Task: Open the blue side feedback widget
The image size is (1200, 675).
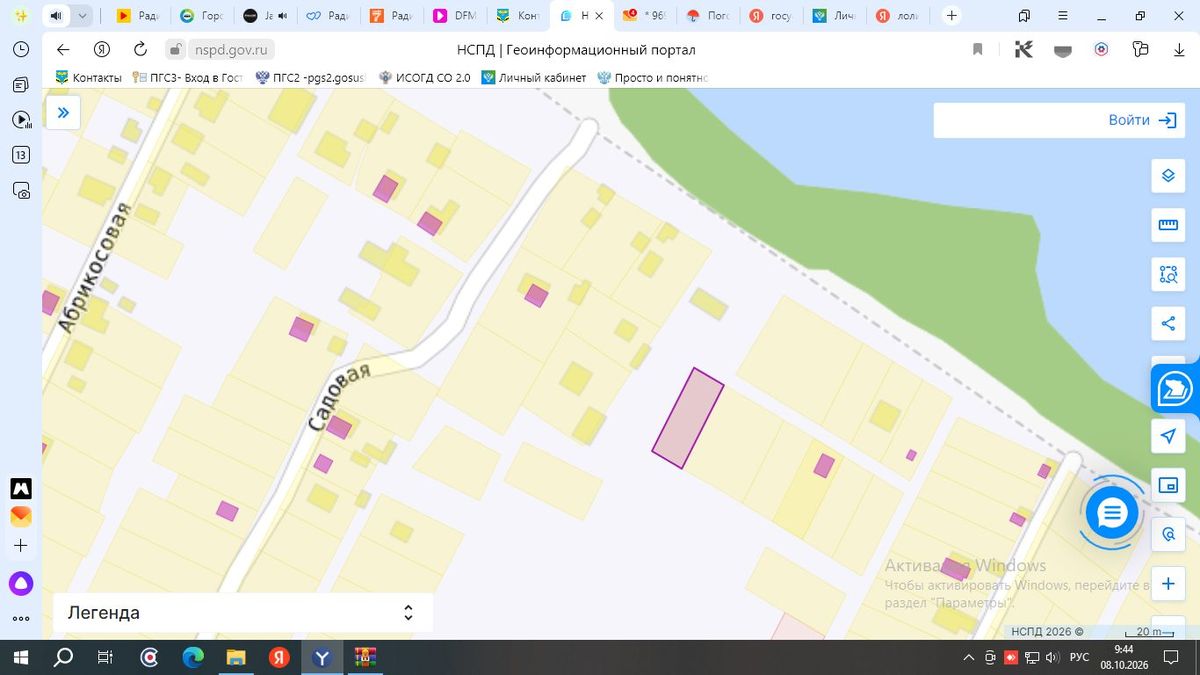Action: (x=1175, y=389)
